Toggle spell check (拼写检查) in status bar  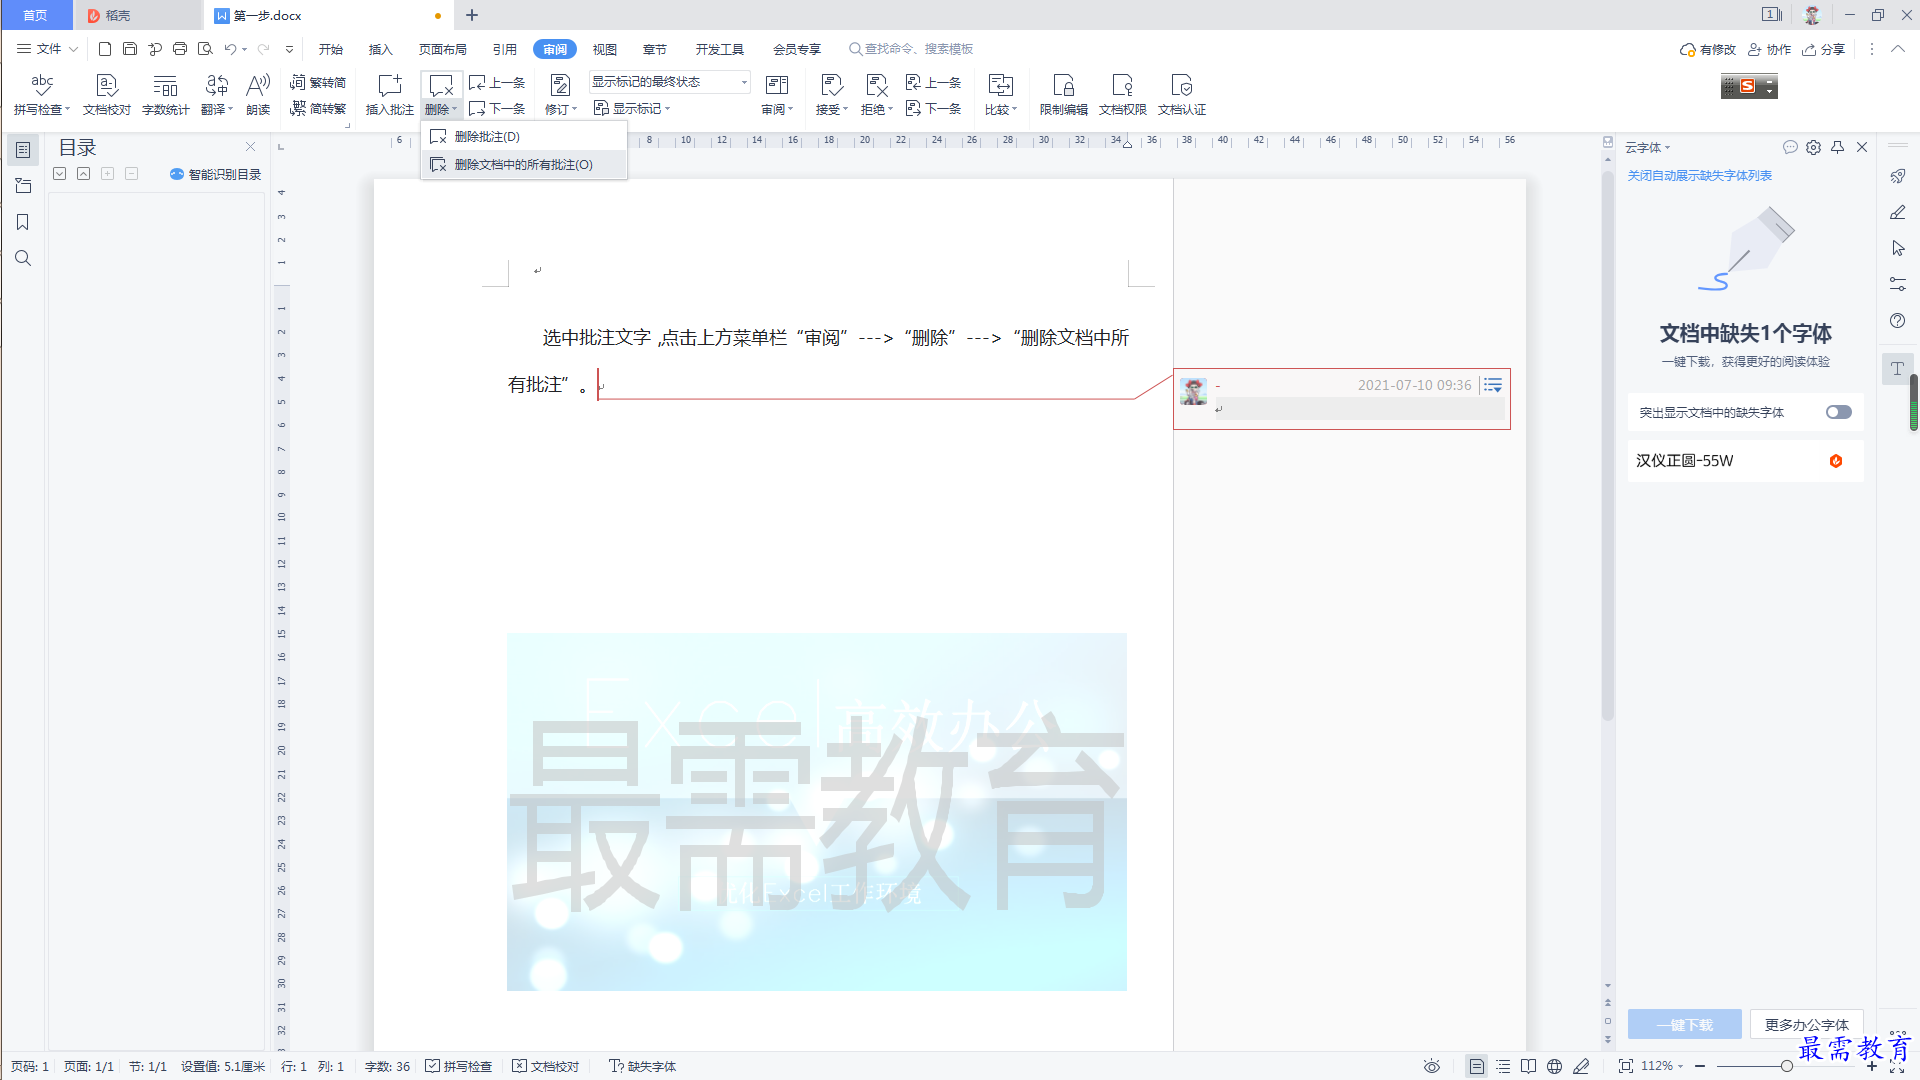coord(459,1066)
